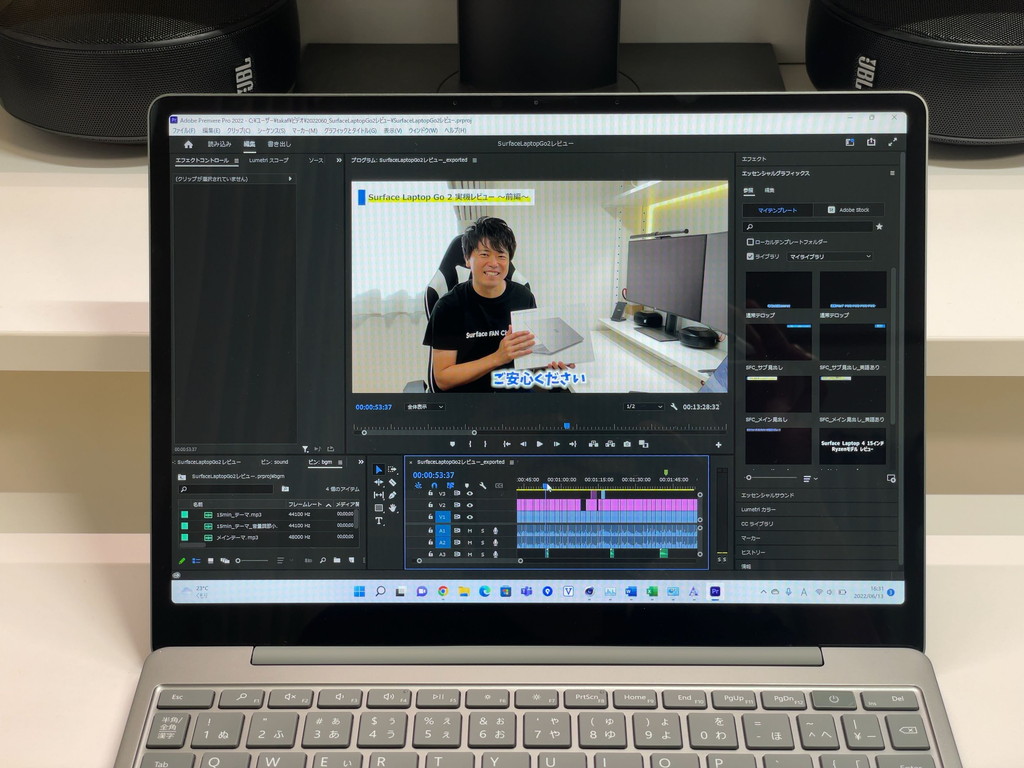Select the Pen tool

point(392,495)
